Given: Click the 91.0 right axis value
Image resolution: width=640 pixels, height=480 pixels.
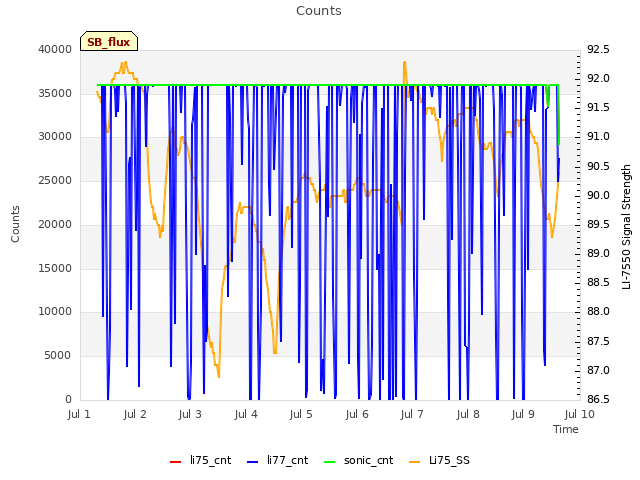Looking at the screenshot, I should pyautogui.click(x=598, y=137).
